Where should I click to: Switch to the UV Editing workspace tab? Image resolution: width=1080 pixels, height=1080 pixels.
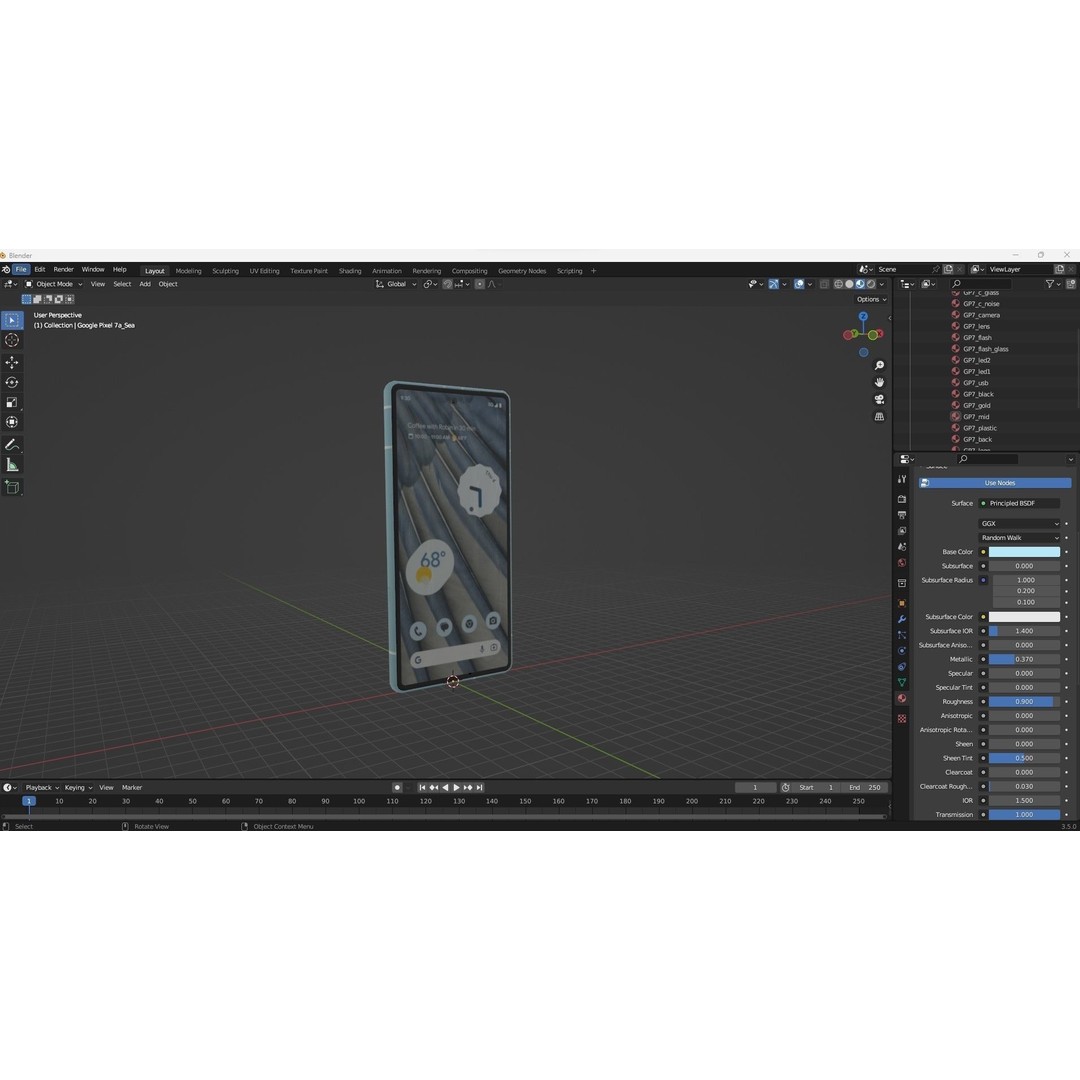(x=264, y=271)
